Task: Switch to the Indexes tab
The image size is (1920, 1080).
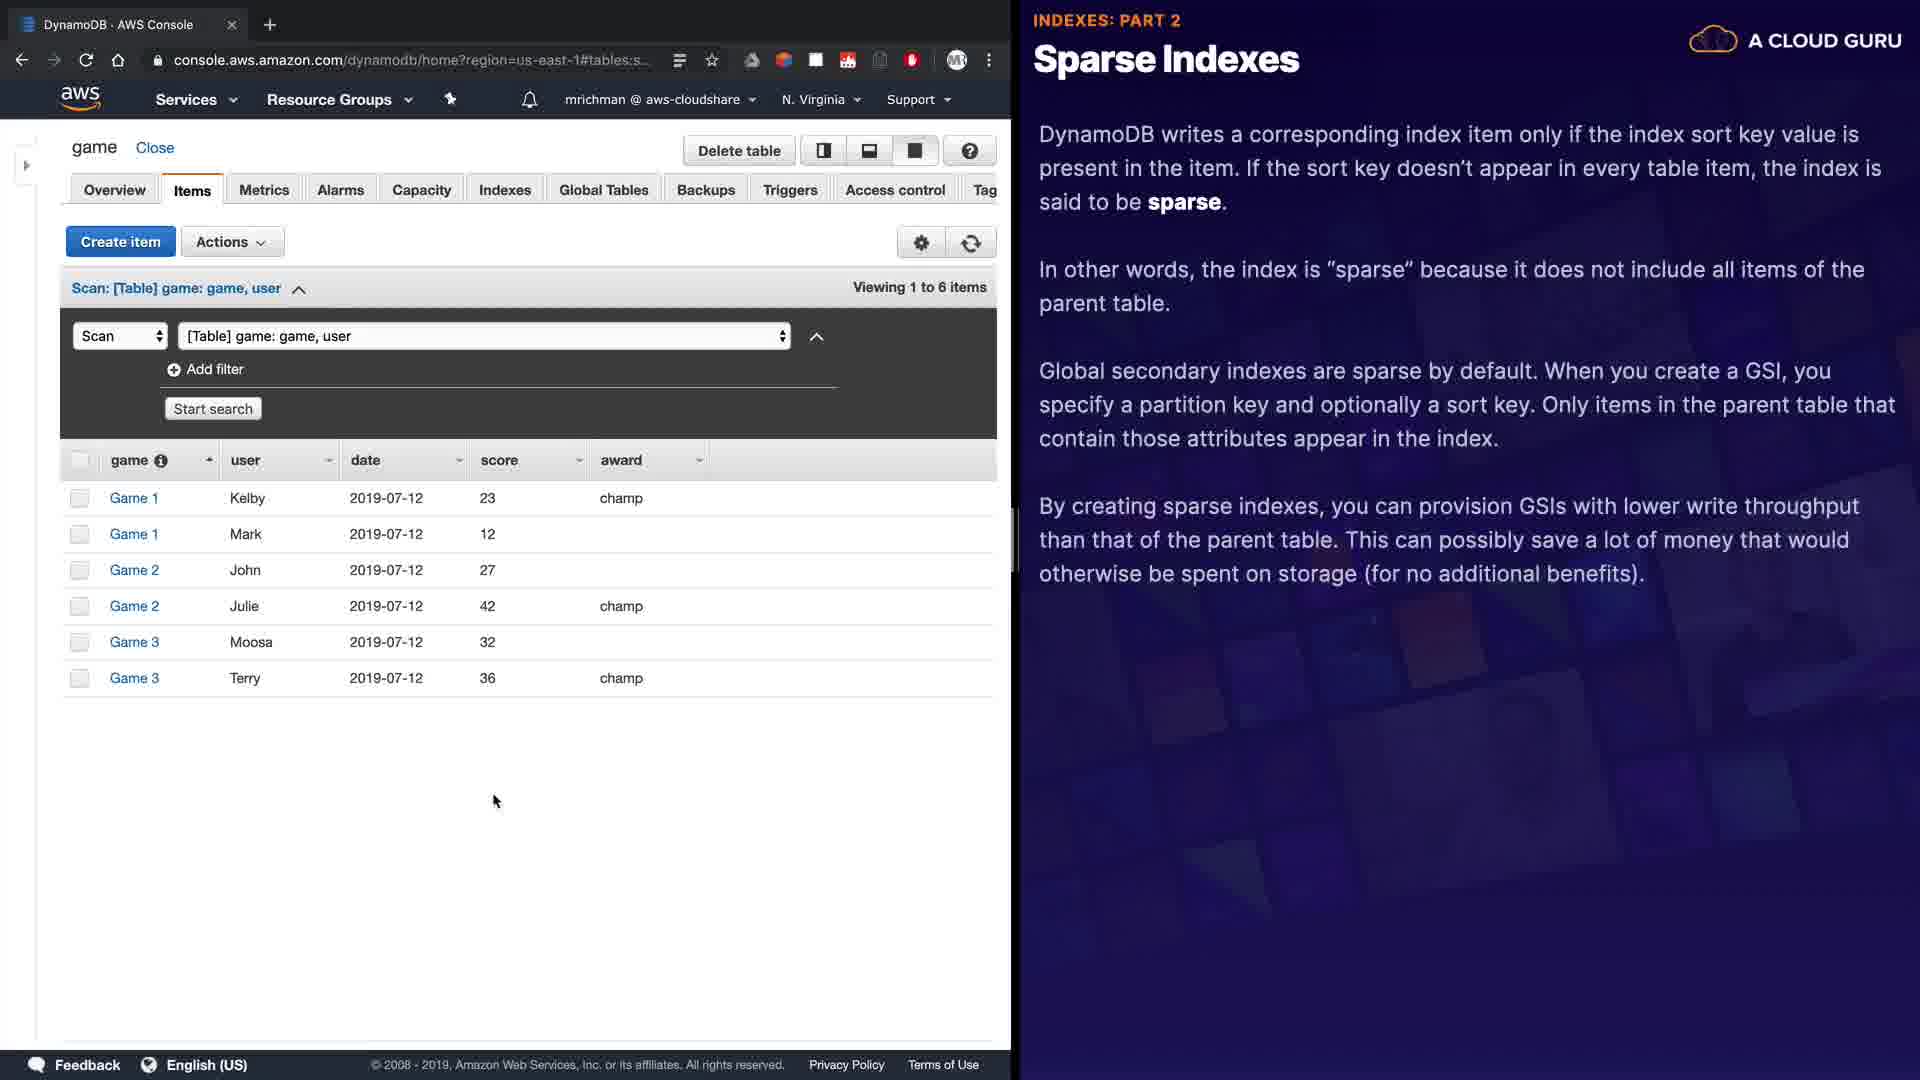Action: coord(504,190)
